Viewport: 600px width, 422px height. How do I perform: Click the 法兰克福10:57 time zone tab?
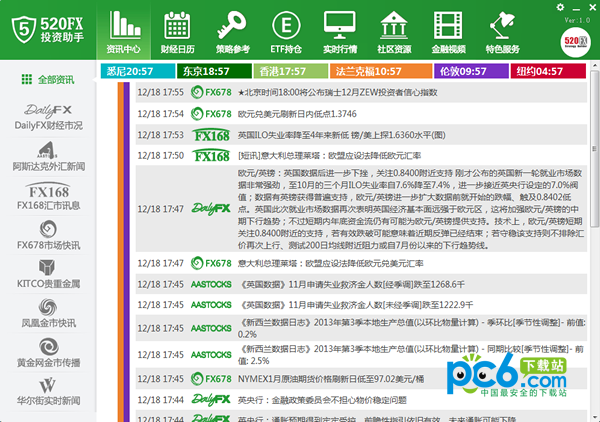tap(381, 71)
